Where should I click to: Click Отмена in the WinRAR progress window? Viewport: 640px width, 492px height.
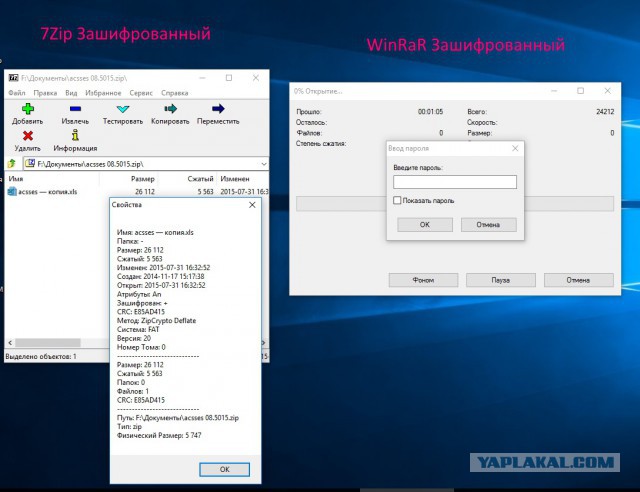578,280
